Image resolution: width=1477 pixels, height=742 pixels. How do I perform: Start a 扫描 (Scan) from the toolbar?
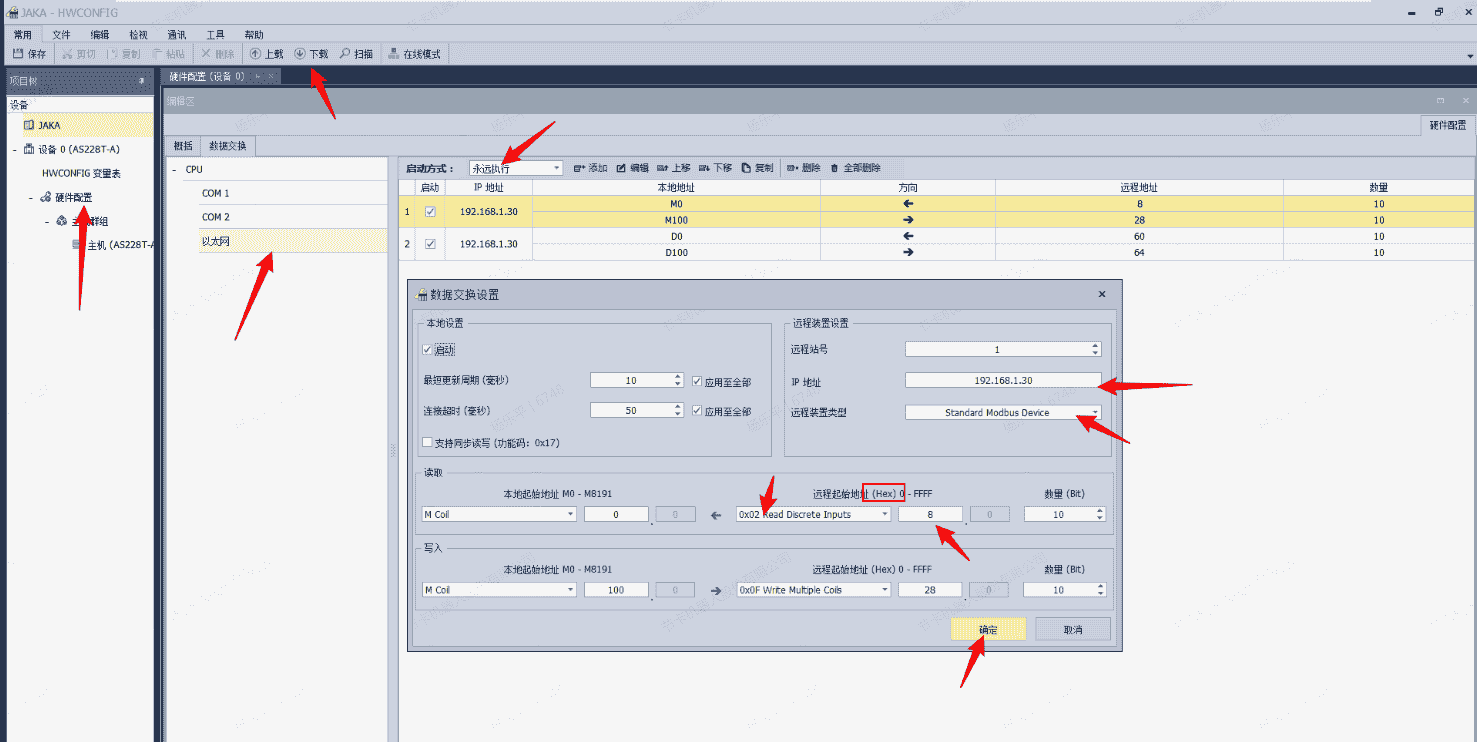click(x=346, y=54)
